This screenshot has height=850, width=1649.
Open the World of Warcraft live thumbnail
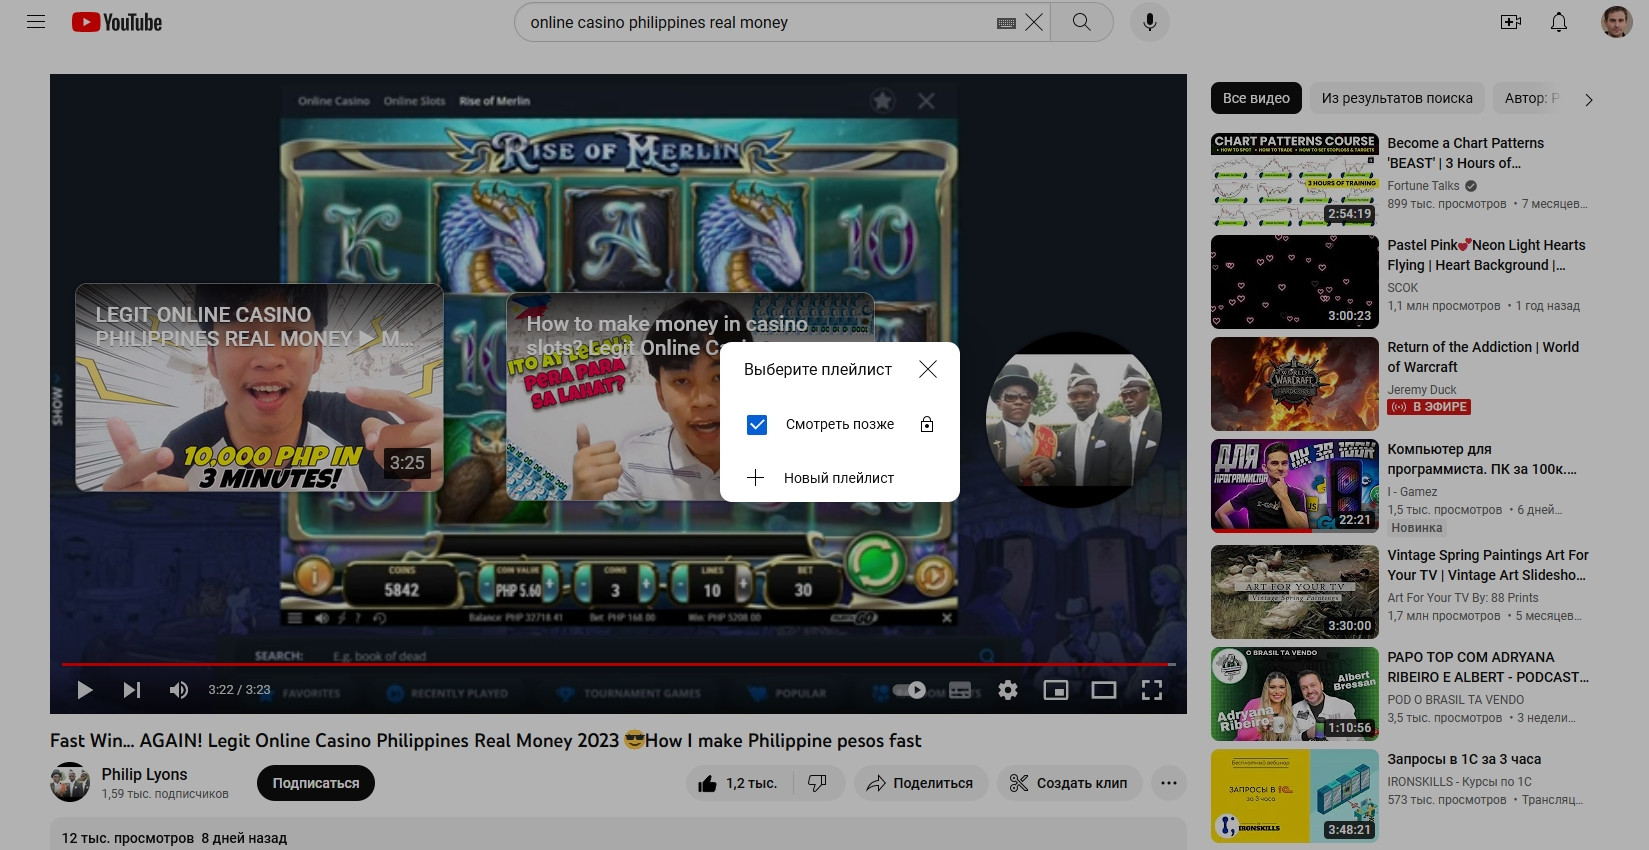(x=1295, y=384)
